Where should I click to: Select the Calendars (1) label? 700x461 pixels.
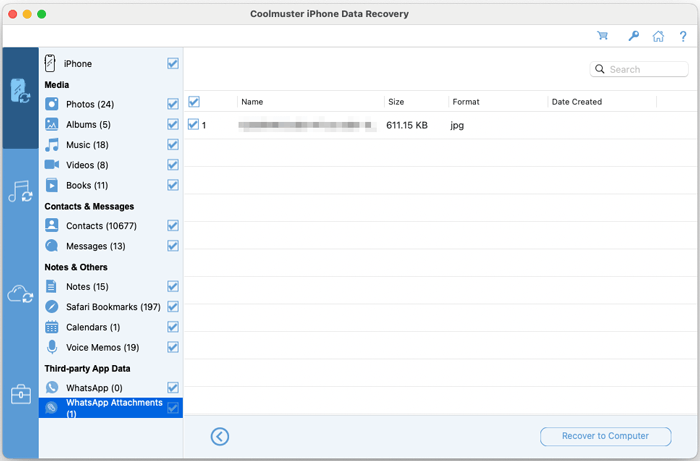tap(93, 327)
